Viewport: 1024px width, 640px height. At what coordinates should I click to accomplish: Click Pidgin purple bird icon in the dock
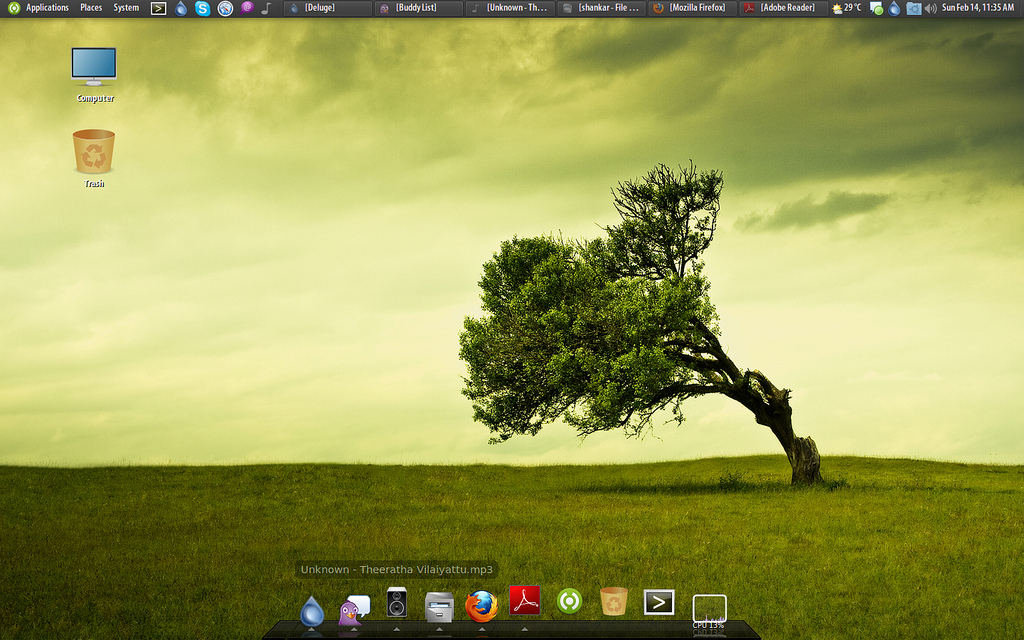354,609
